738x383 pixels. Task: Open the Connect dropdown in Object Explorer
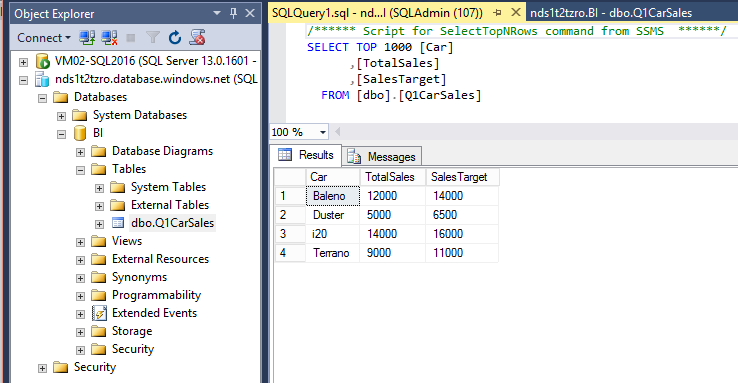point(44,38)
